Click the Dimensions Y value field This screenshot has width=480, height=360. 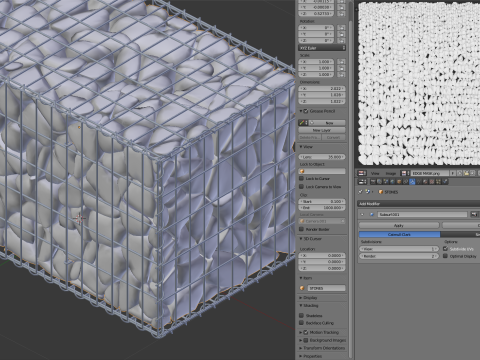point(322,95)
